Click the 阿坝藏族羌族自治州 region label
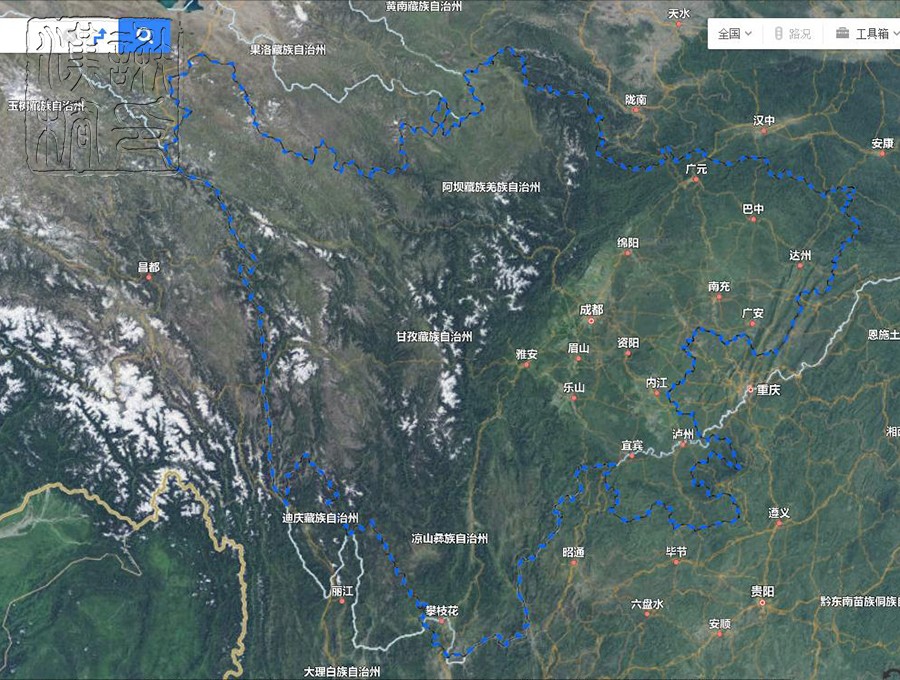The height and width of the screenshot is (680, 900). pos(491,187)
